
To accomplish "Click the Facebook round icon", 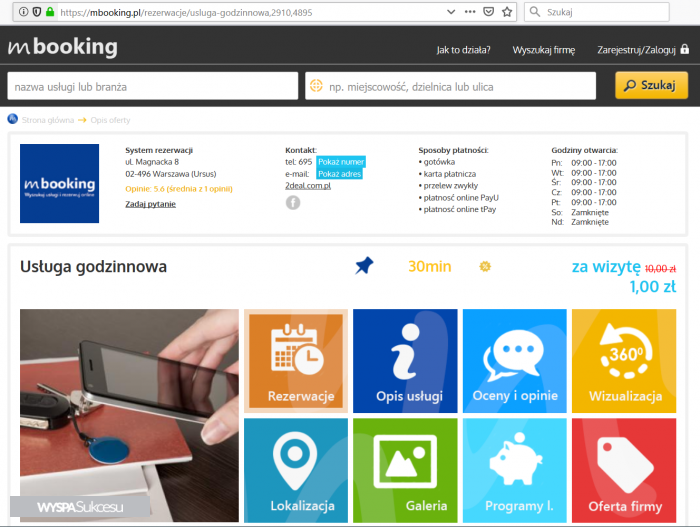I will (x=293, y=203).
